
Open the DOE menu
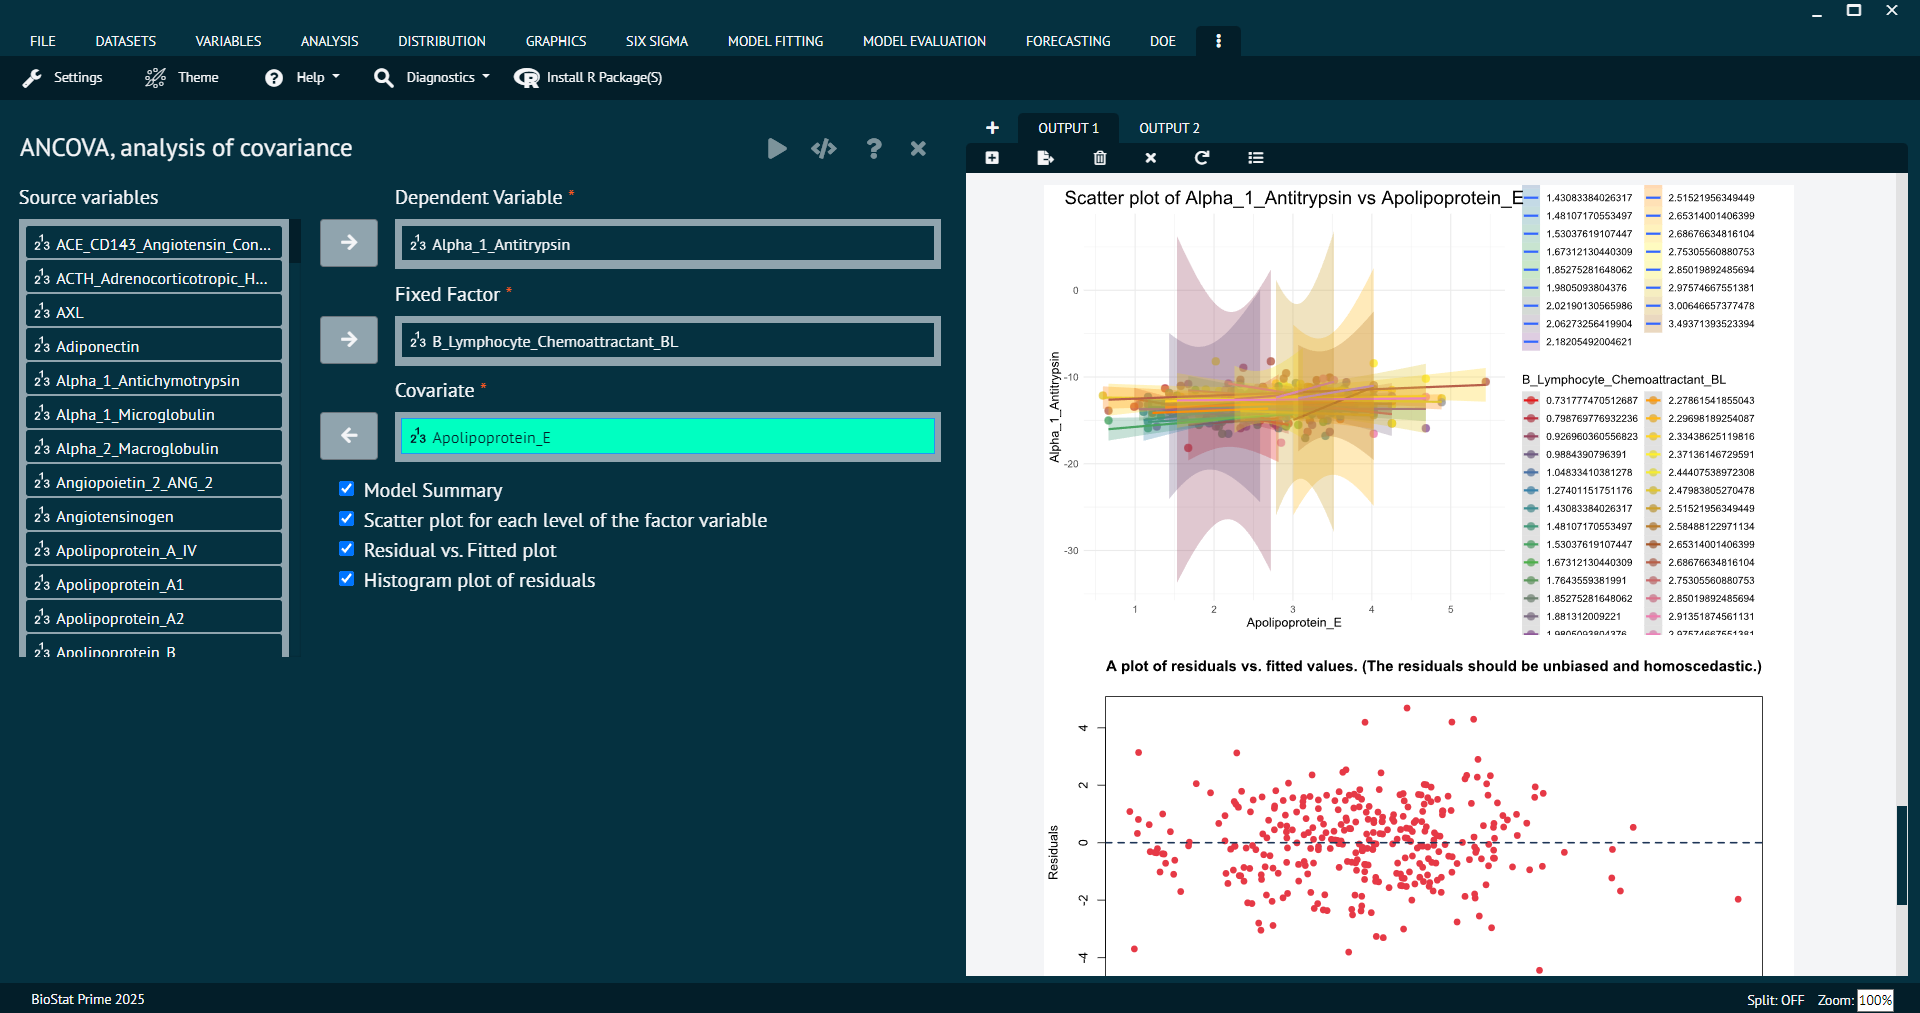(1163, 41)
